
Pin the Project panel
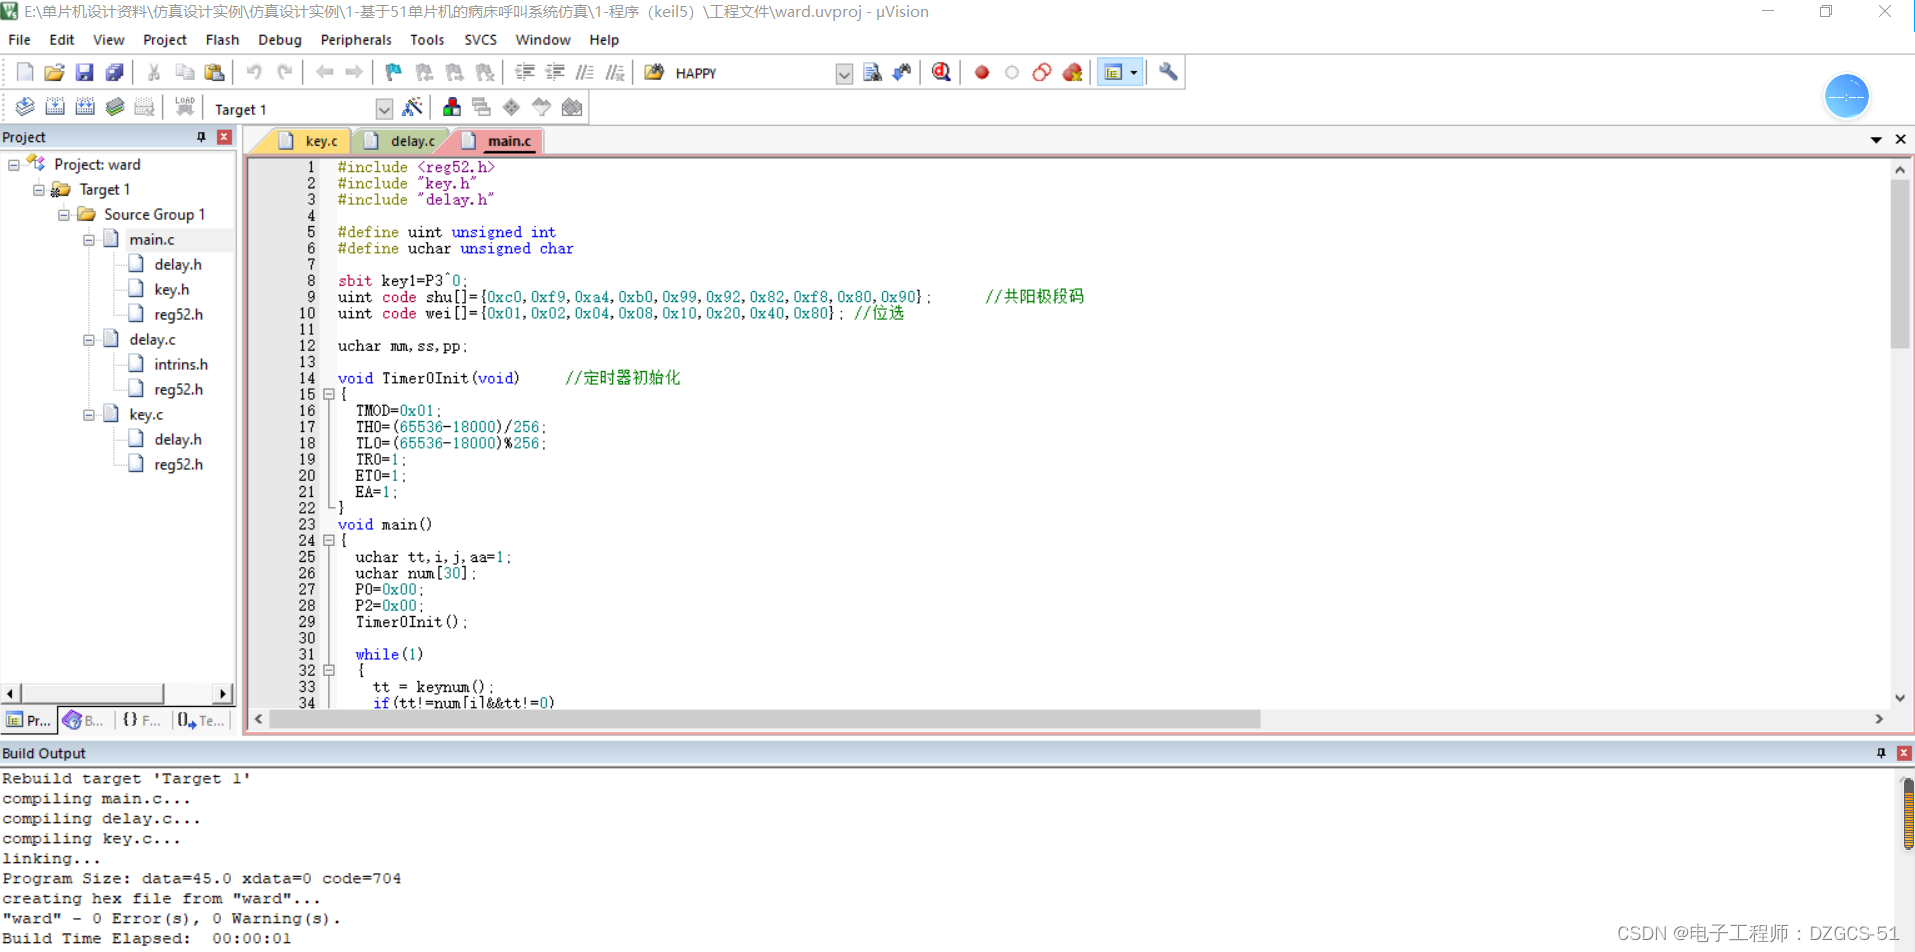coord(201,137)
